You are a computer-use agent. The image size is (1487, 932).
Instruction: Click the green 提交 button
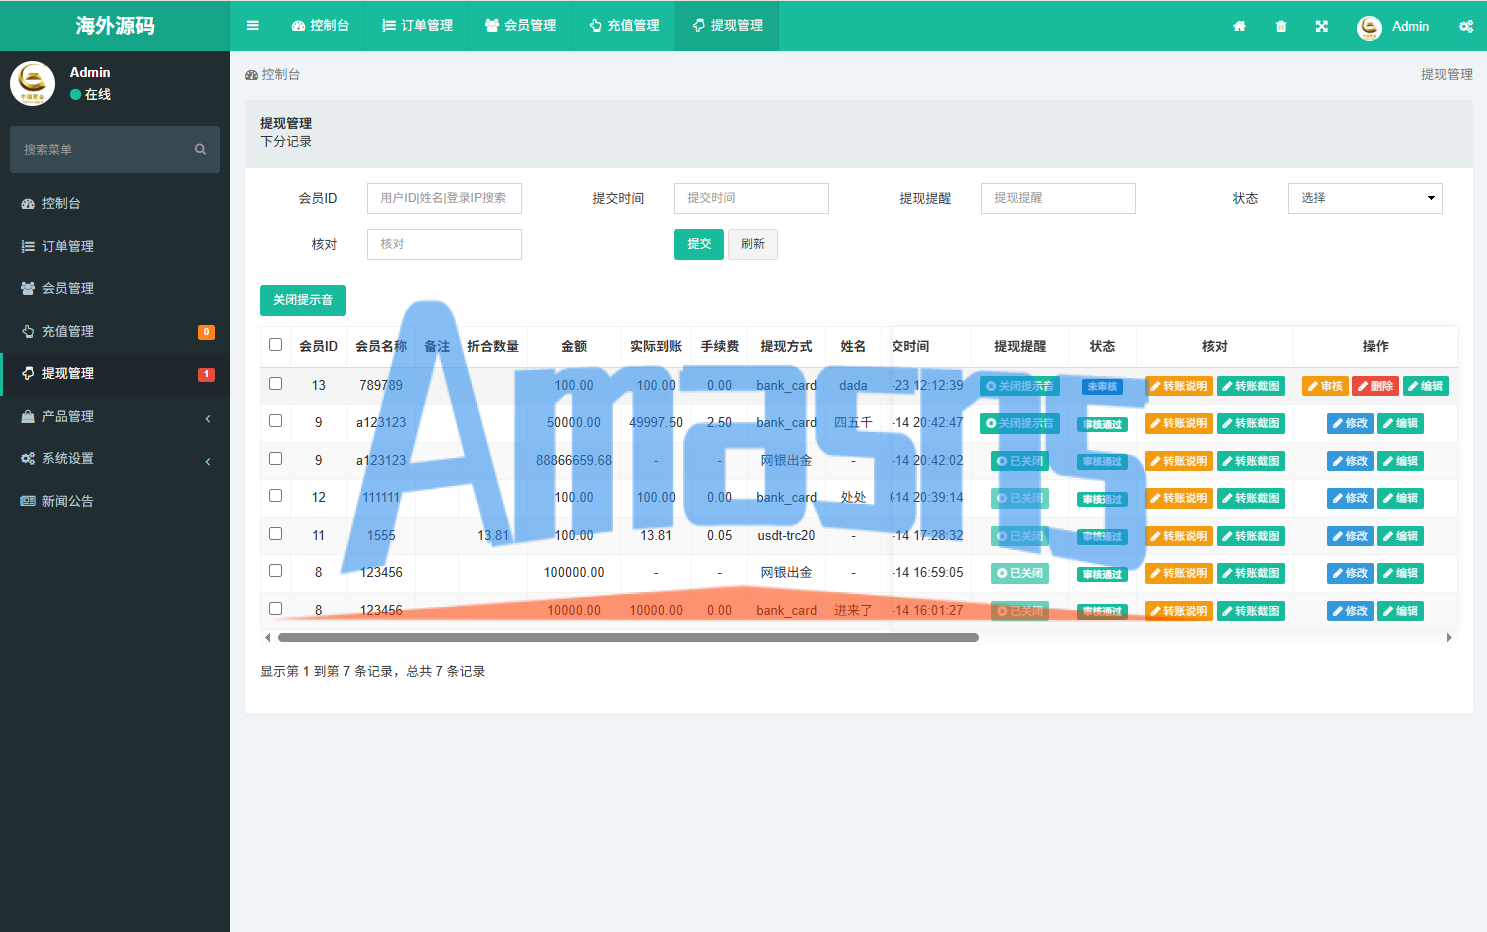pyautogui.click(x=698, y=244)
